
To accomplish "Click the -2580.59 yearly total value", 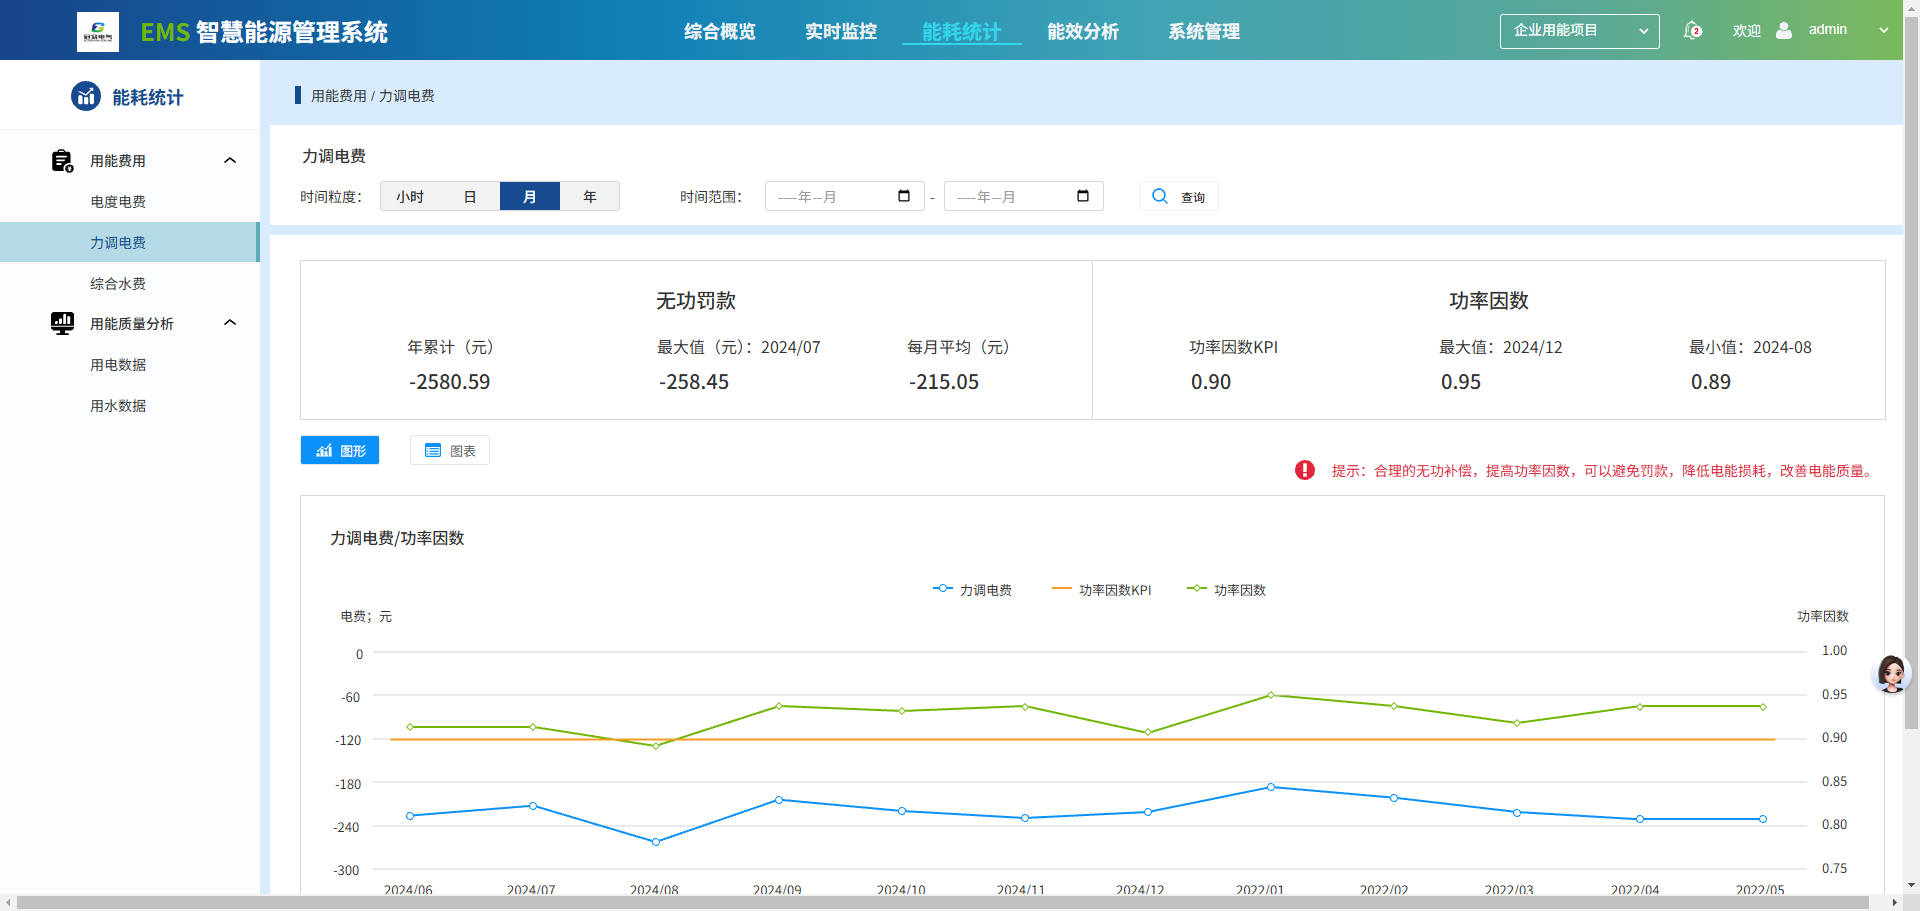I will click(449, 382).
